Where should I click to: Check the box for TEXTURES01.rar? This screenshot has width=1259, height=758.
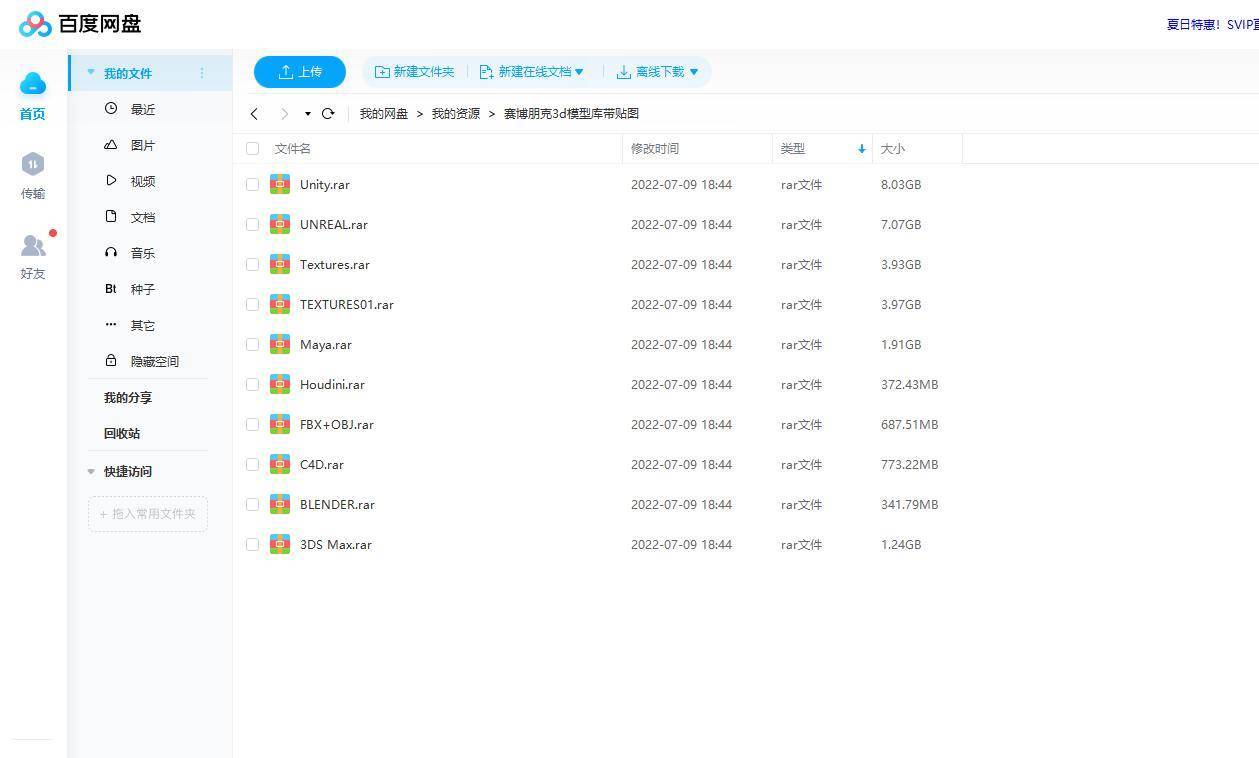coord(252,304)
